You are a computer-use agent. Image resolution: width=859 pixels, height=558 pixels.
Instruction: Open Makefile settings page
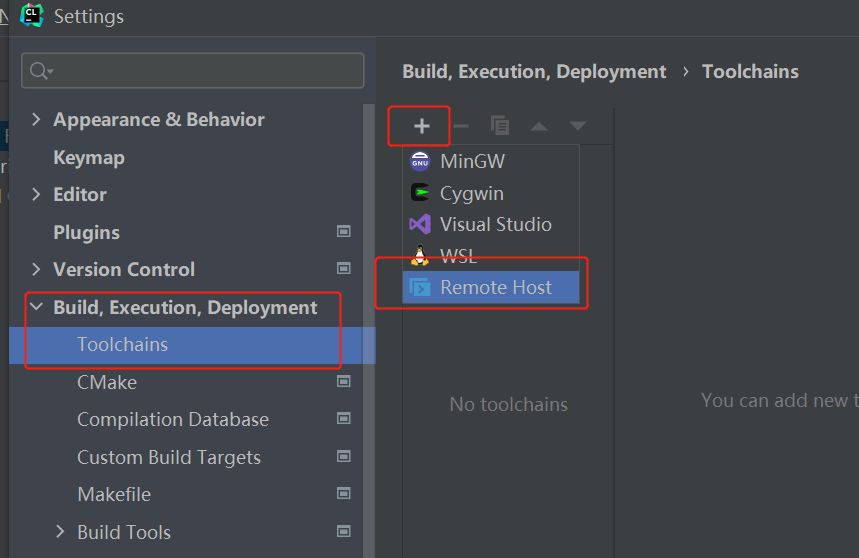(114, 494)
